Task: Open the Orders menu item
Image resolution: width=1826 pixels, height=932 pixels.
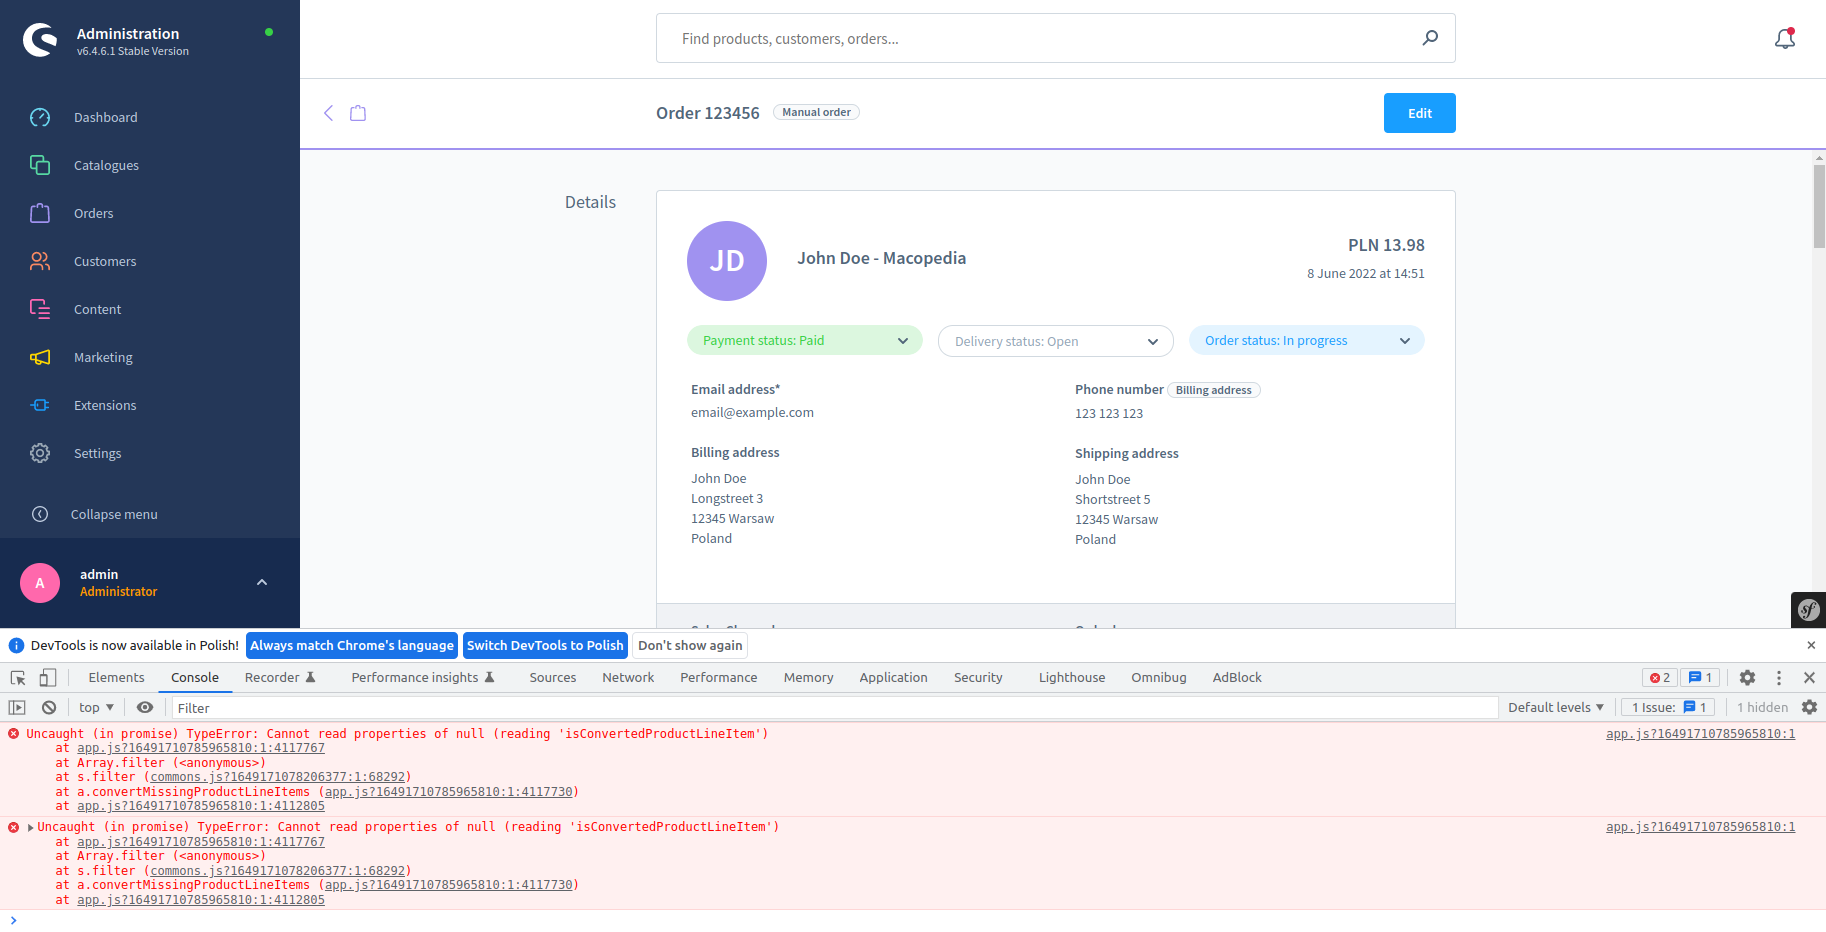Action: [x=93, y=214]
